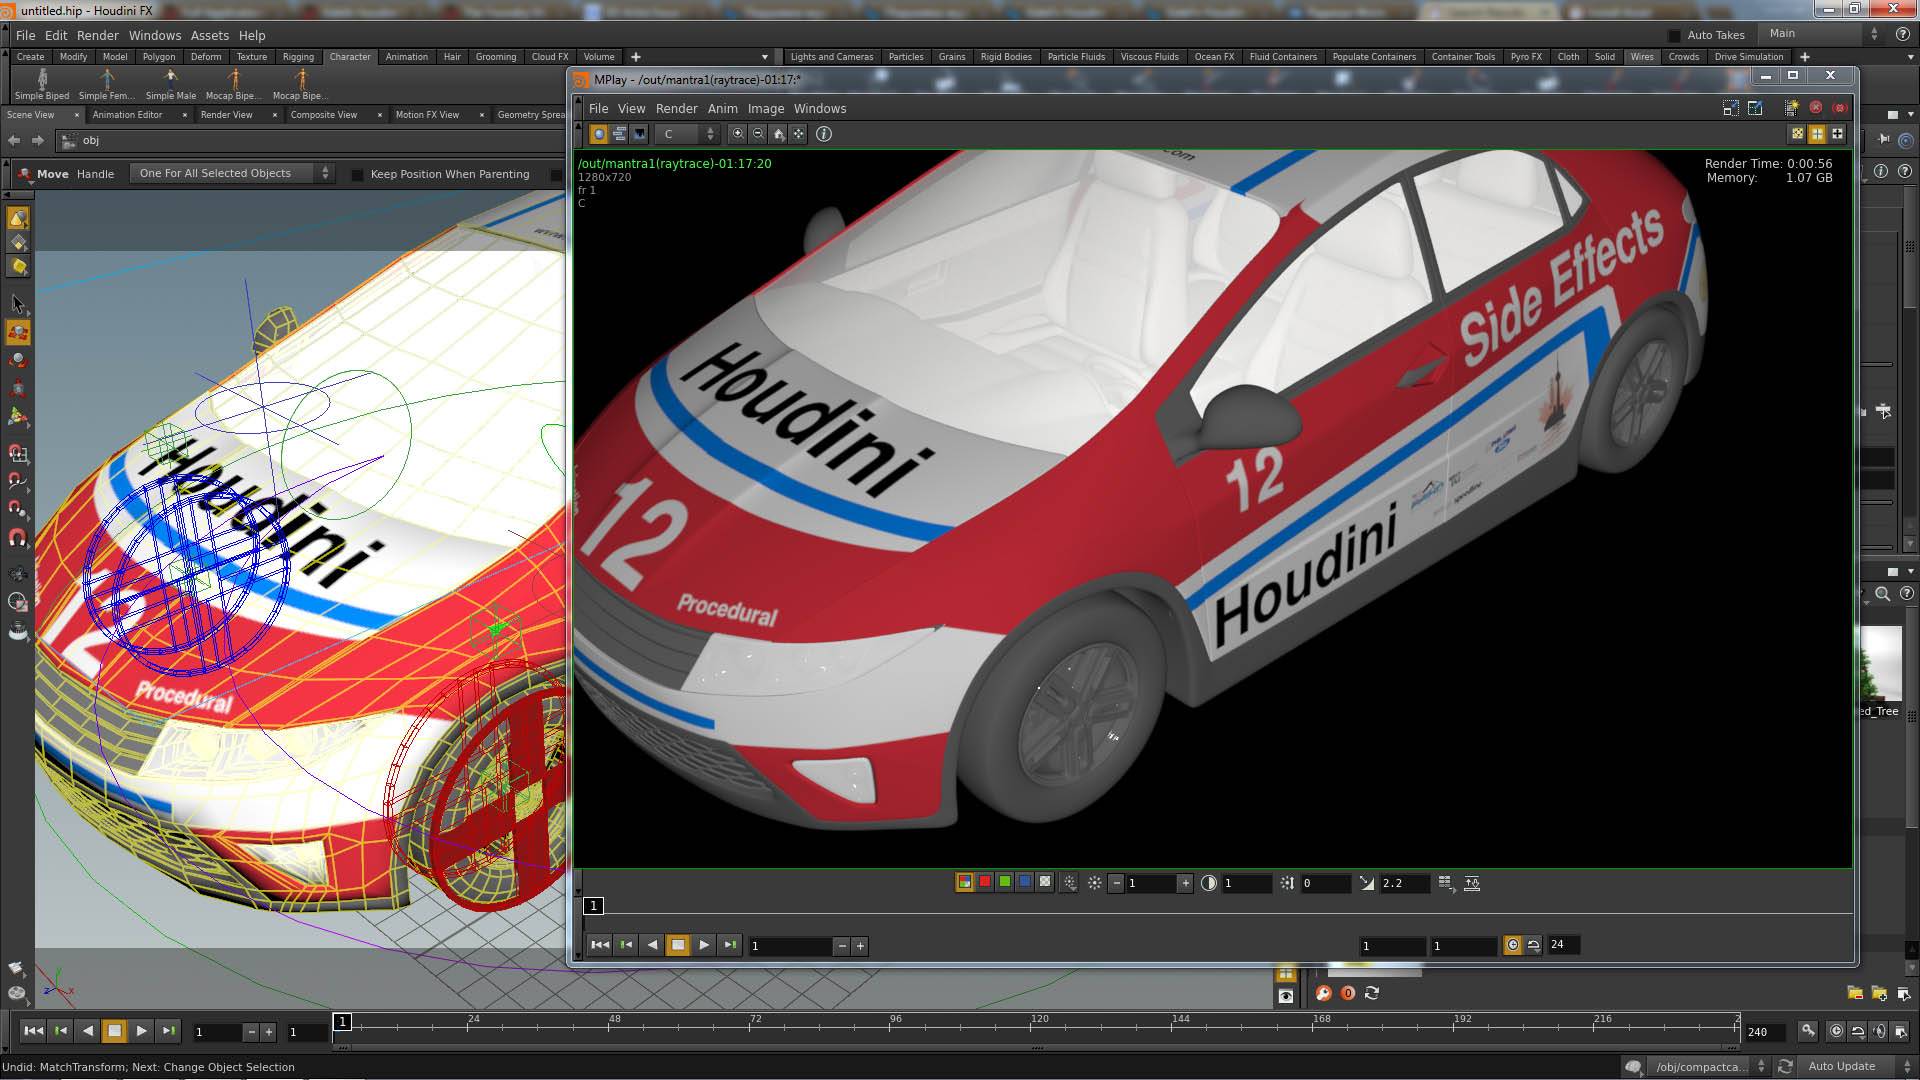Open the Anim menu in MPlay
Image resolution: width=1920 pixels, height=1080 pixels.
[722, 108]
